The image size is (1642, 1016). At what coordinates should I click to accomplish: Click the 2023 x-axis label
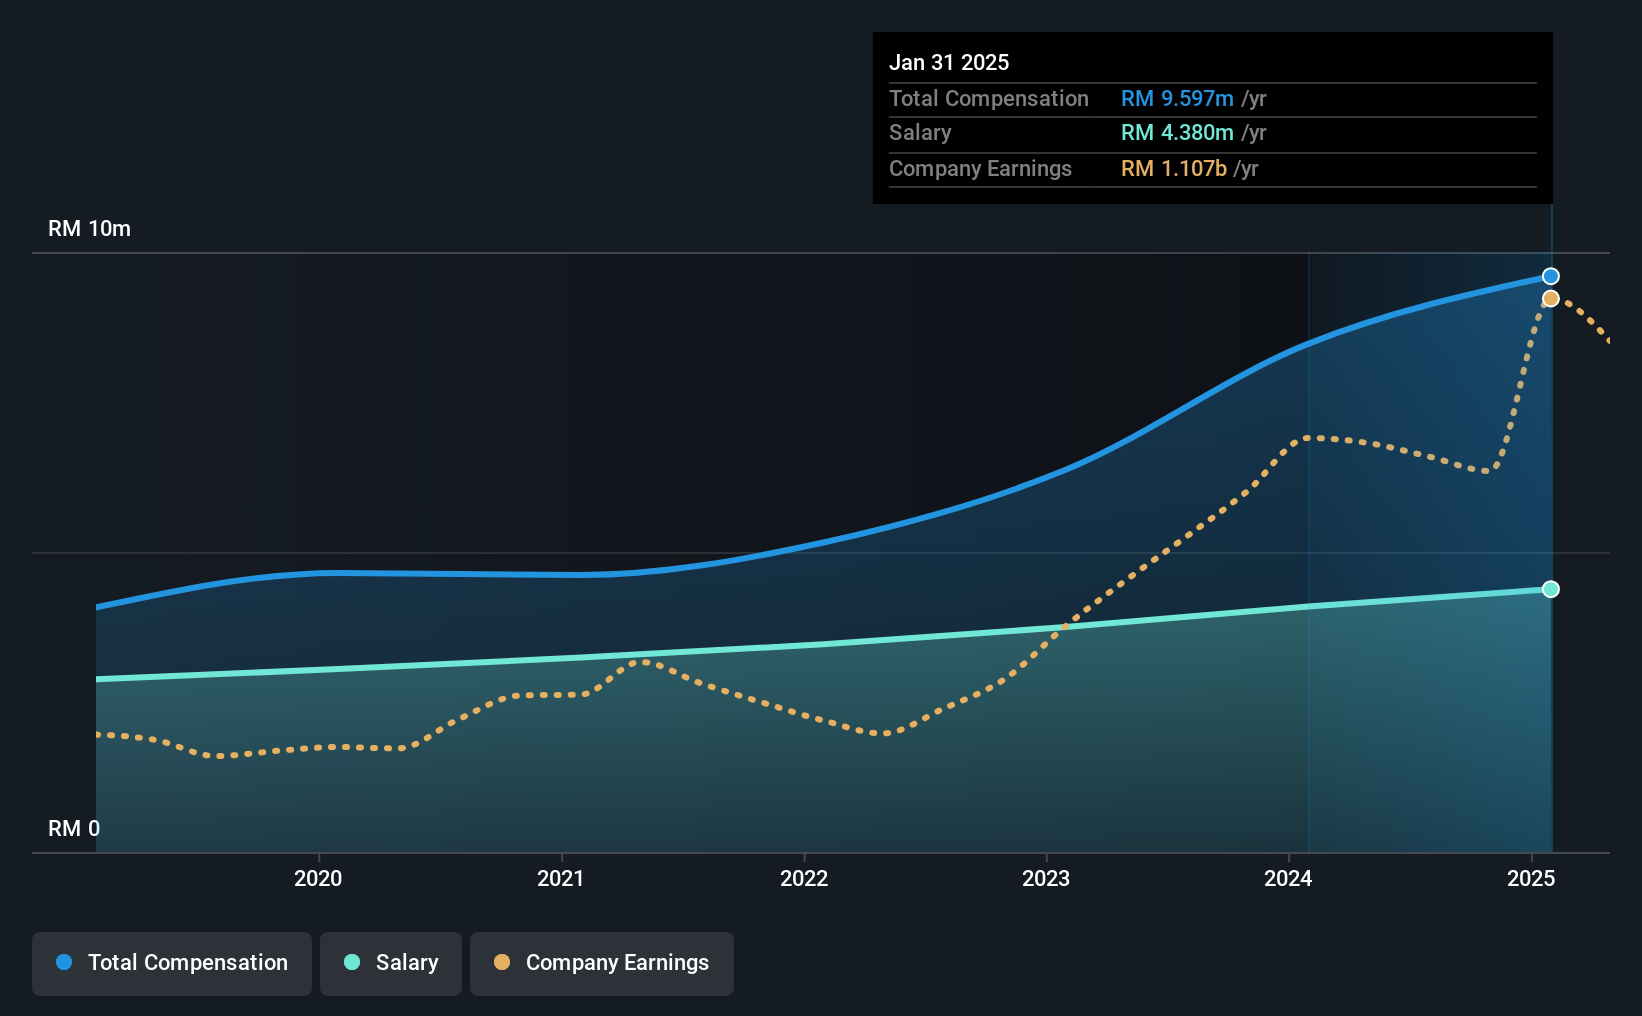1046,878
